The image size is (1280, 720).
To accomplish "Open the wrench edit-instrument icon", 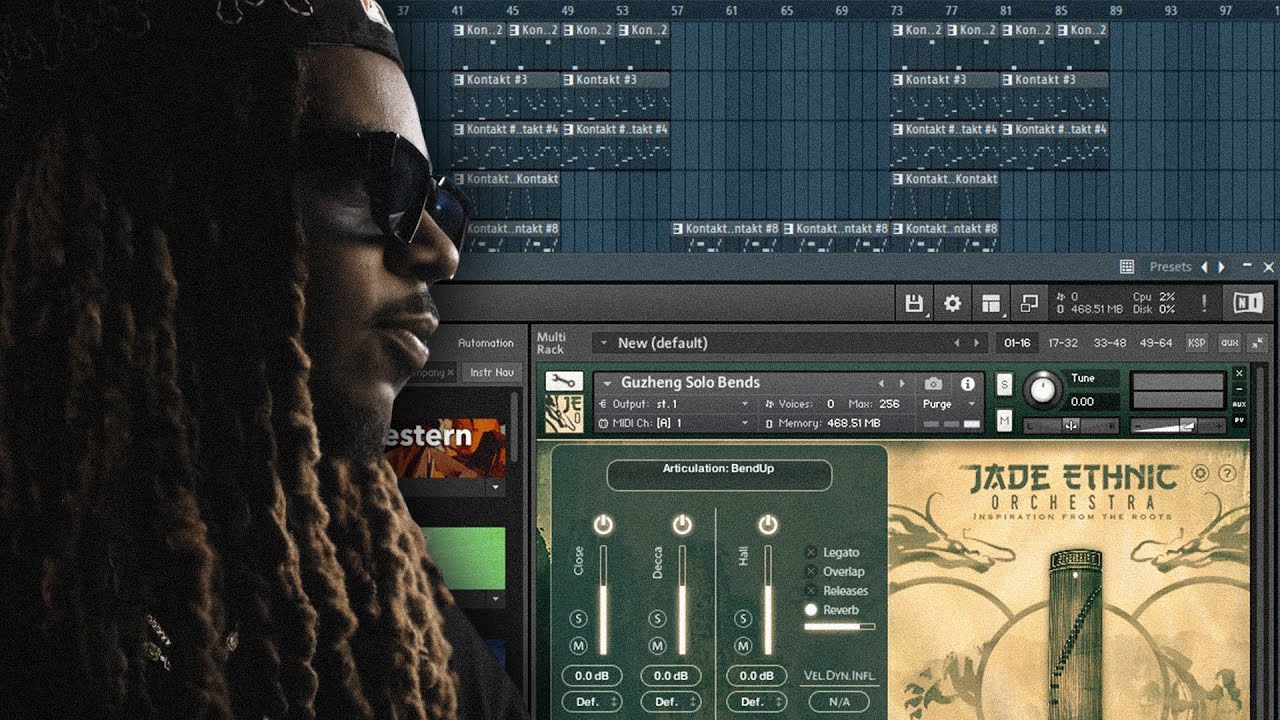I will 563,381.
